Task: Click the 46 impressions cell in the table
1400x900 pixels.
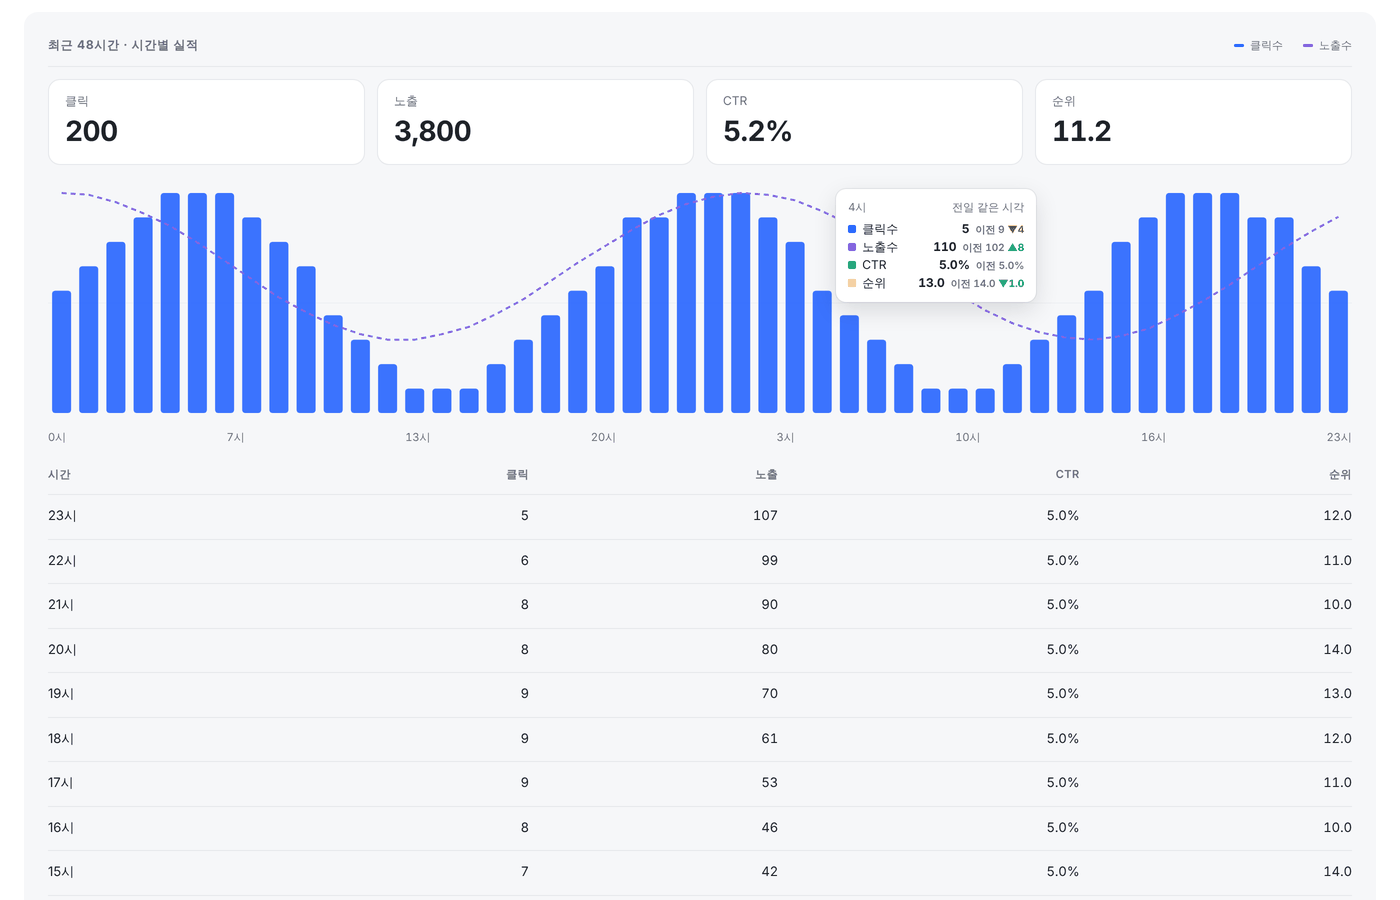Action: 769,828
